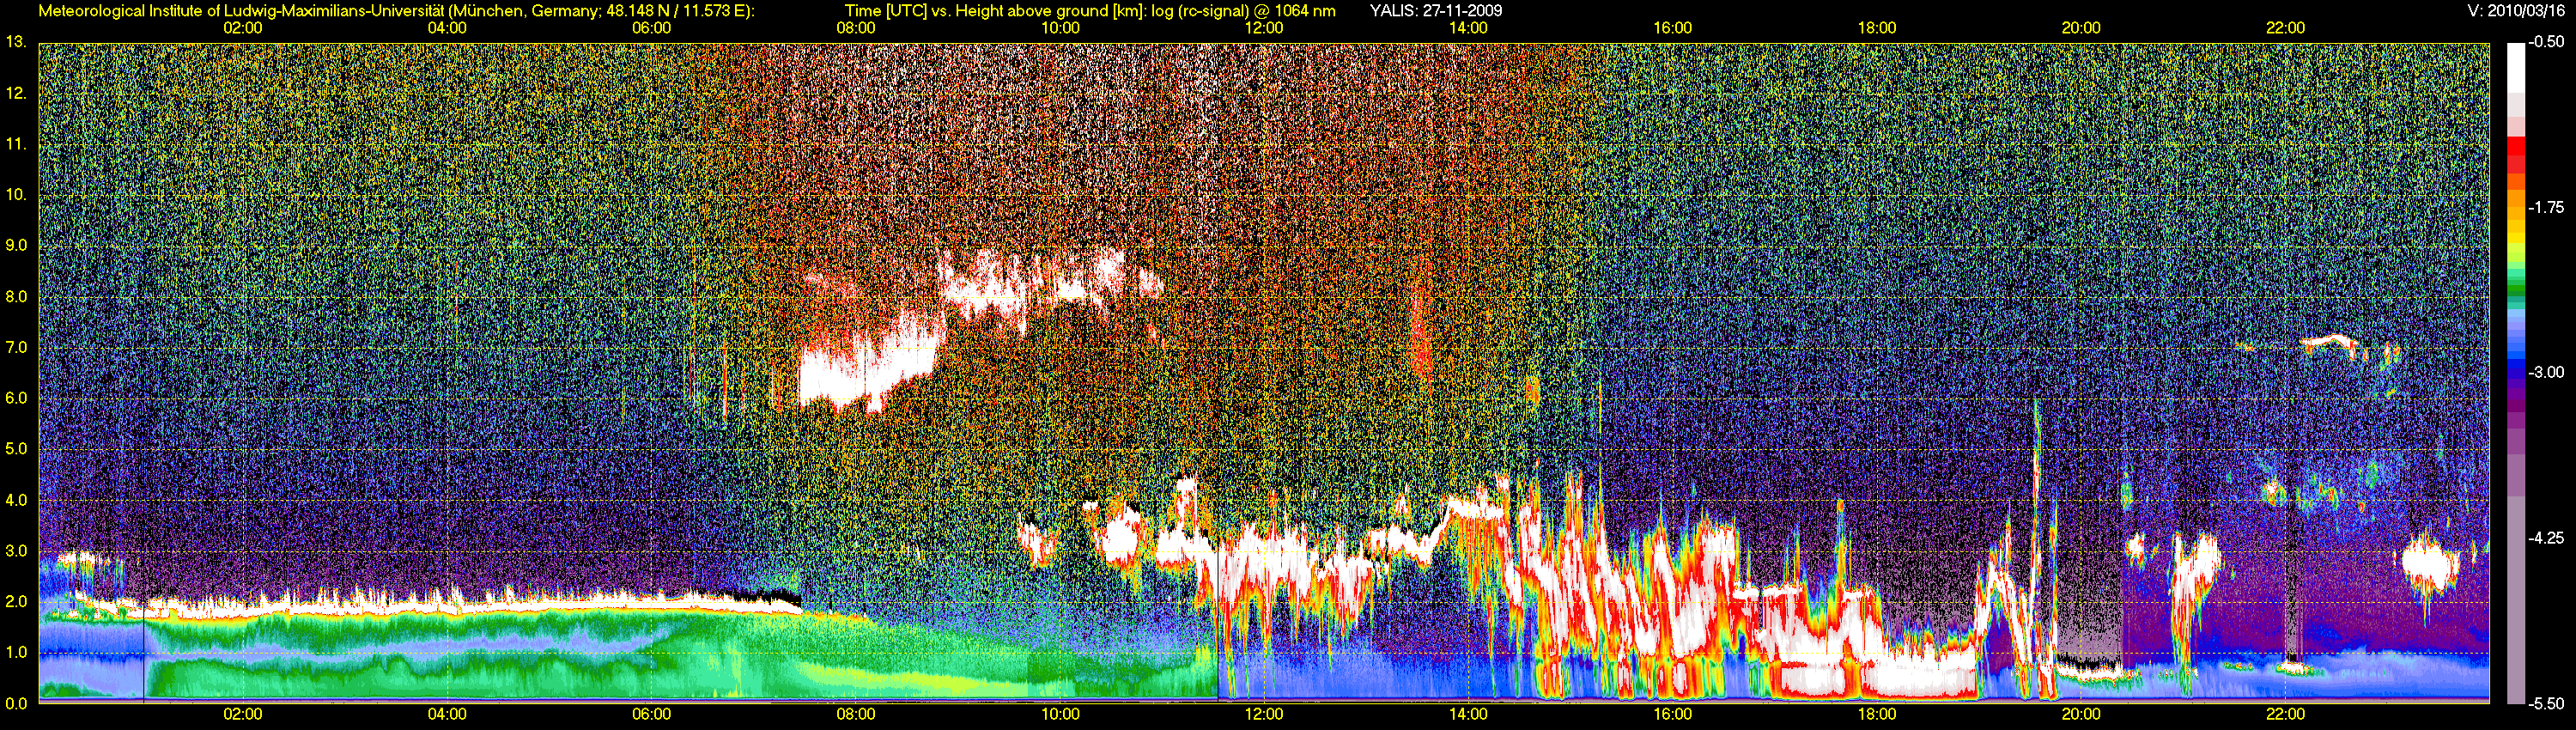The height and width of the screenshot is (730, 2576).
Task: Click the 8.0 km height axis label
Action: click(x=16, y=296)
